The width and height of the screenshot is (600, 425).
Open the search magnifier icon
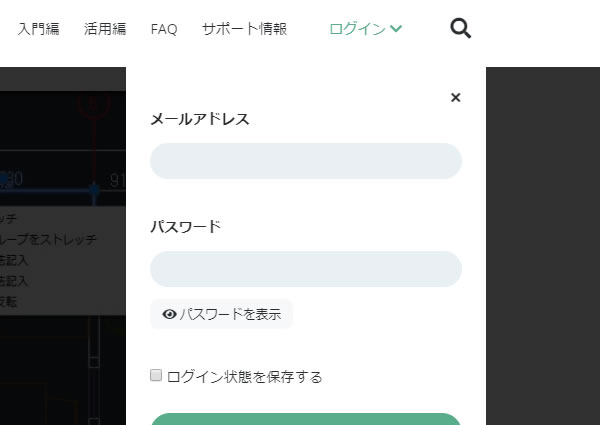click(x=460, y=29)
